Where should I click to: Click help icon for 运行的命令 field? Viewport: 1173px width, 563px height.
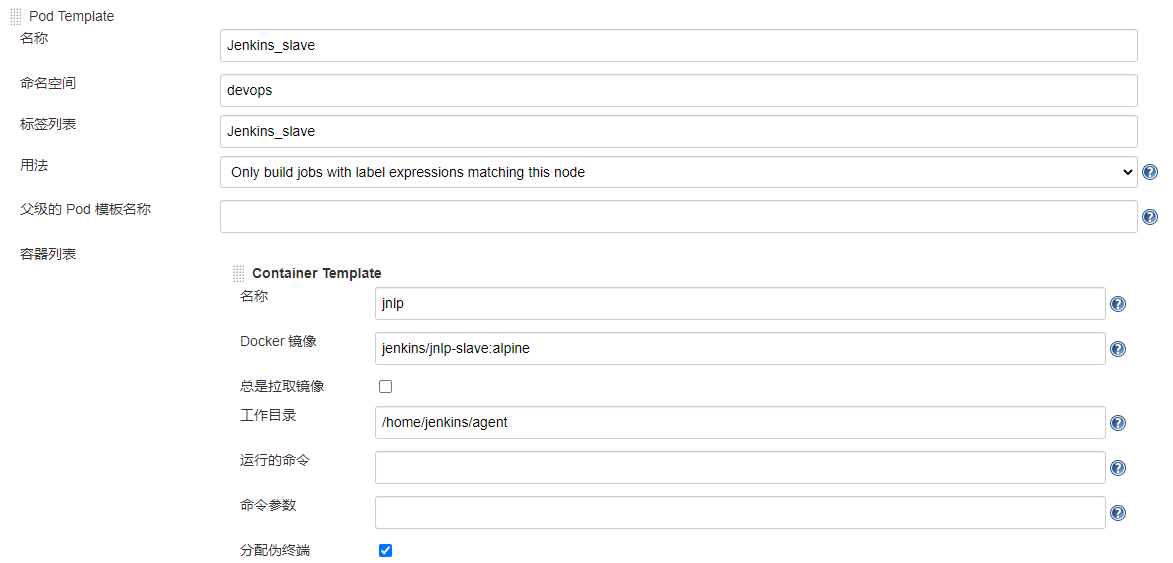click(1118, 468)
